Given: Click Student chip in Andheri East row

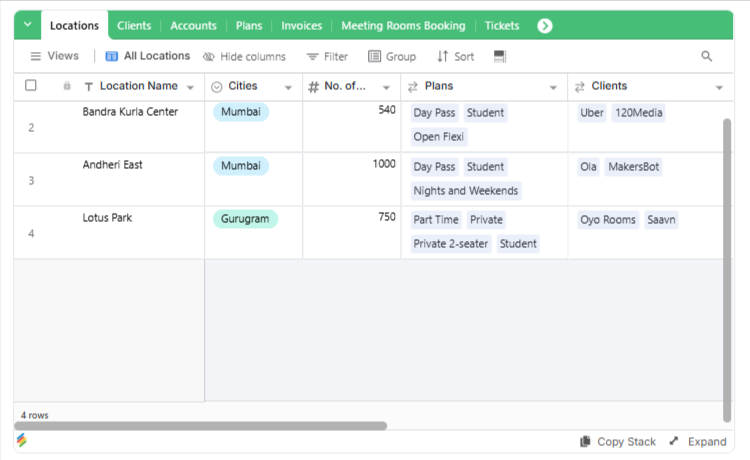Looking at the screenshot, I should 485,167.
